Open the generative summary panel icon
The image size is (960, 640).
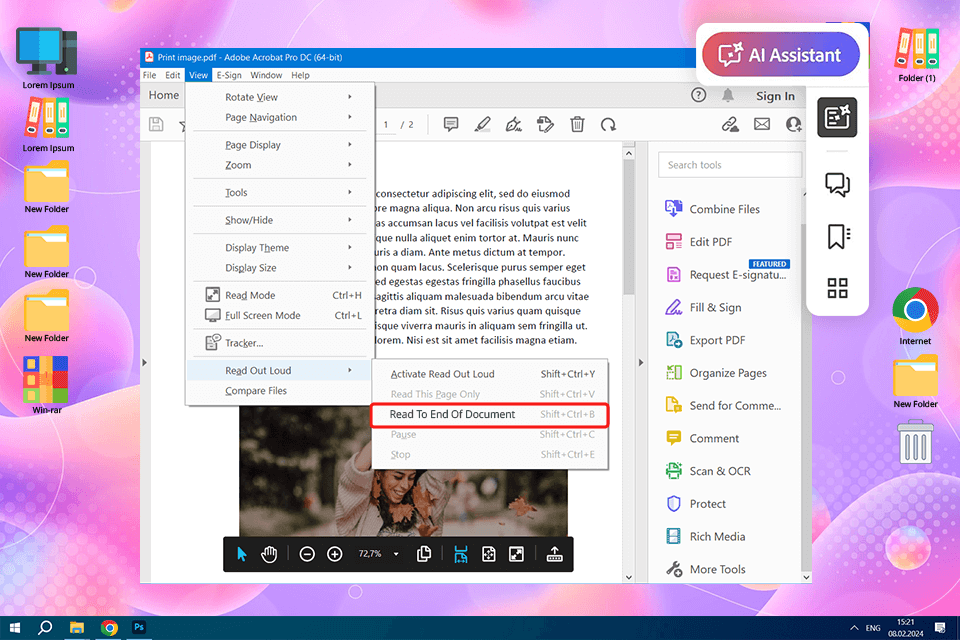(837, 117)
